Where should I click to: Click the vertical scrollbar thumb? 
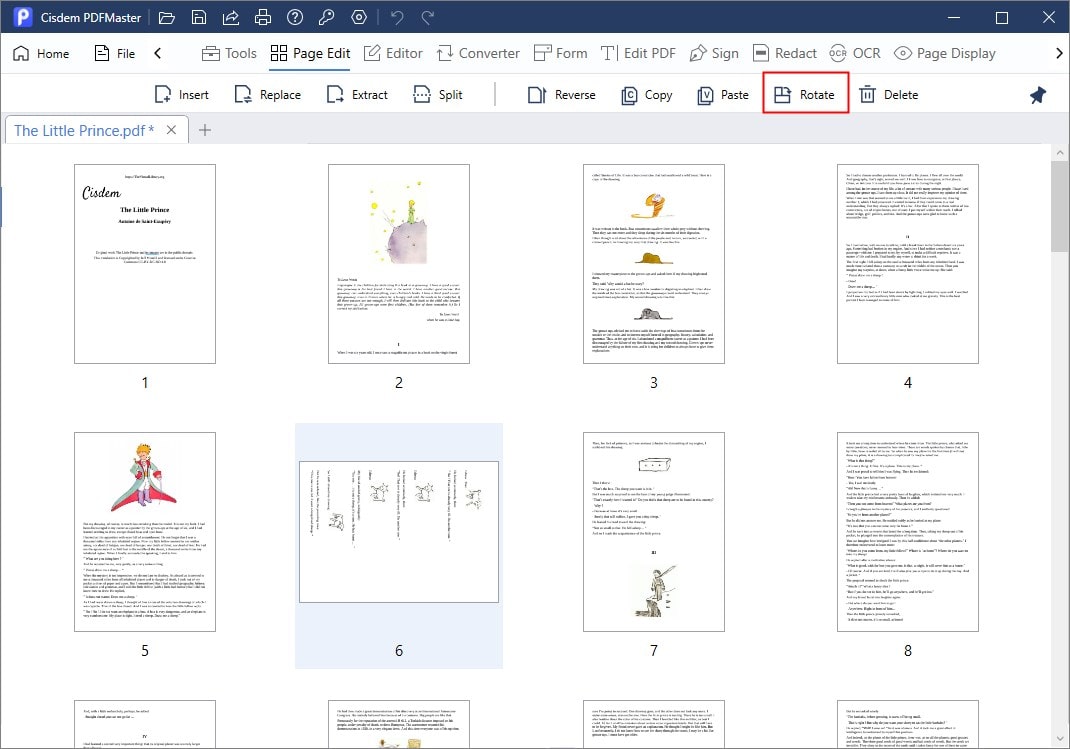point(1060,207)
